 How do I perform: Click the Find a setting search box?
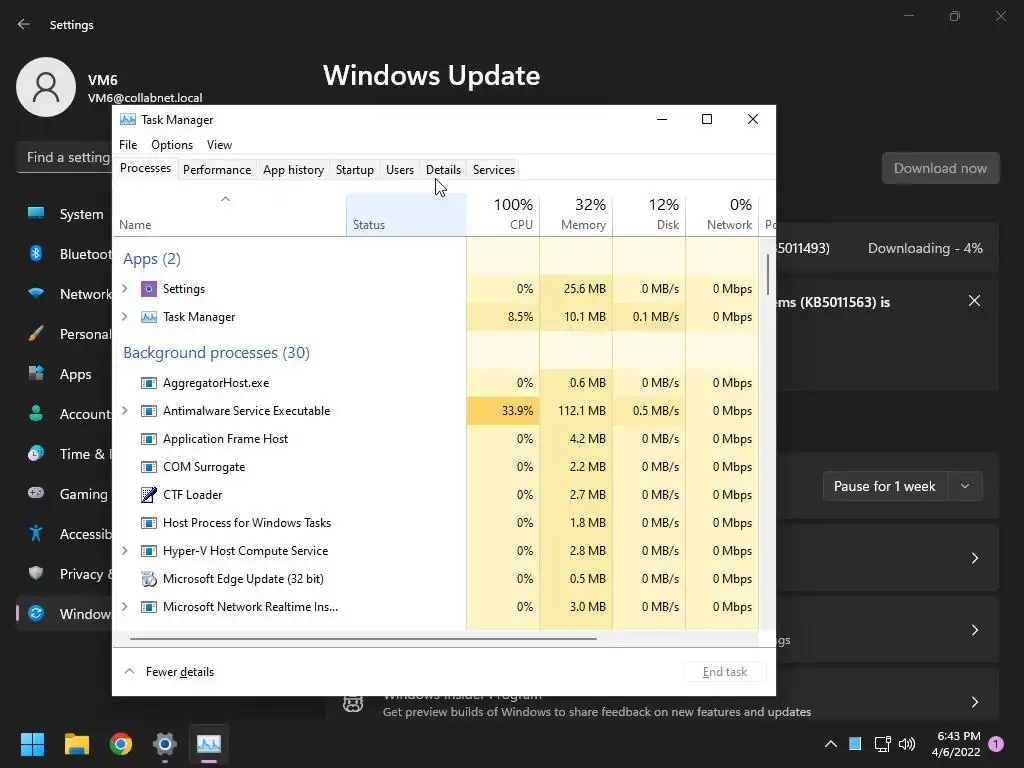click(x=63, y=157)
